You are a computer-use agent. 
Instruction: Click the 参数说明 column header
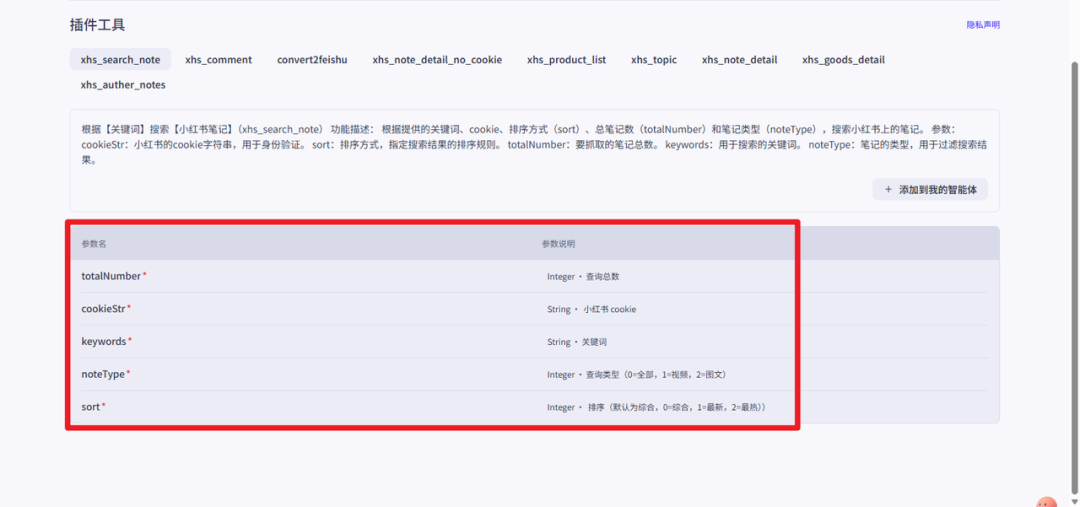[x=559, y=244]
